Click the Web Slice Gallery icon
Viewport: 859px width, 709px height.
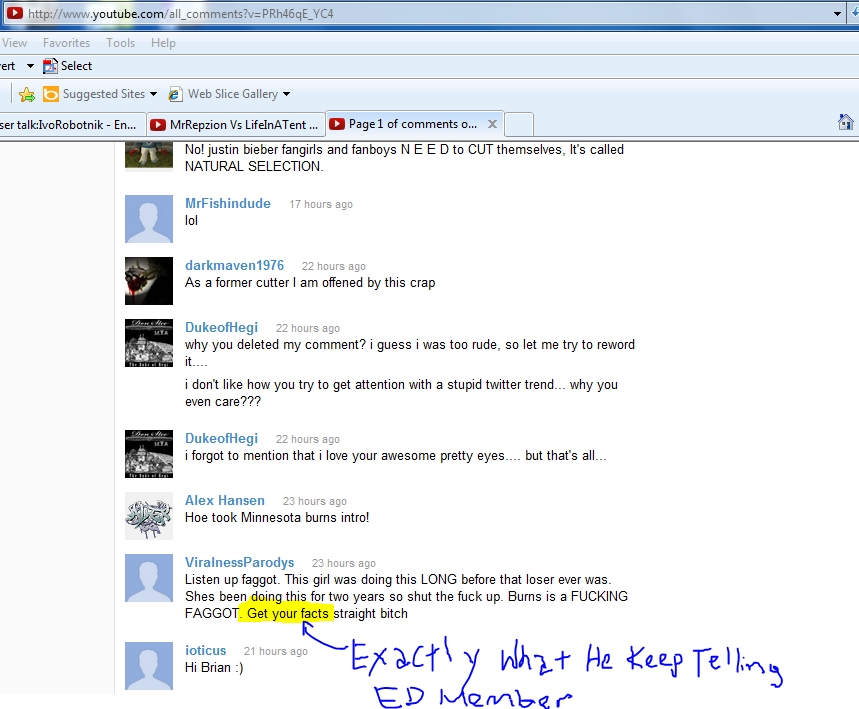[176, 94]
